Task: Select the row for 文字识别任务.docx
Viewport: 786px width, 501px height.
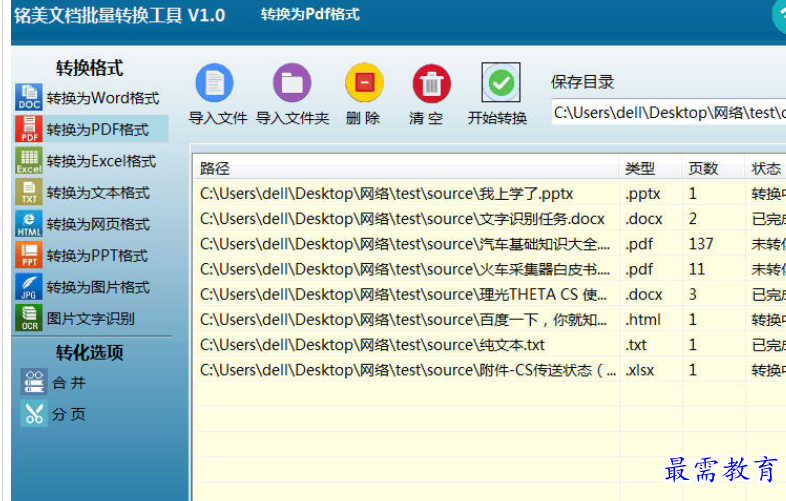Action: tap(490, 219)
